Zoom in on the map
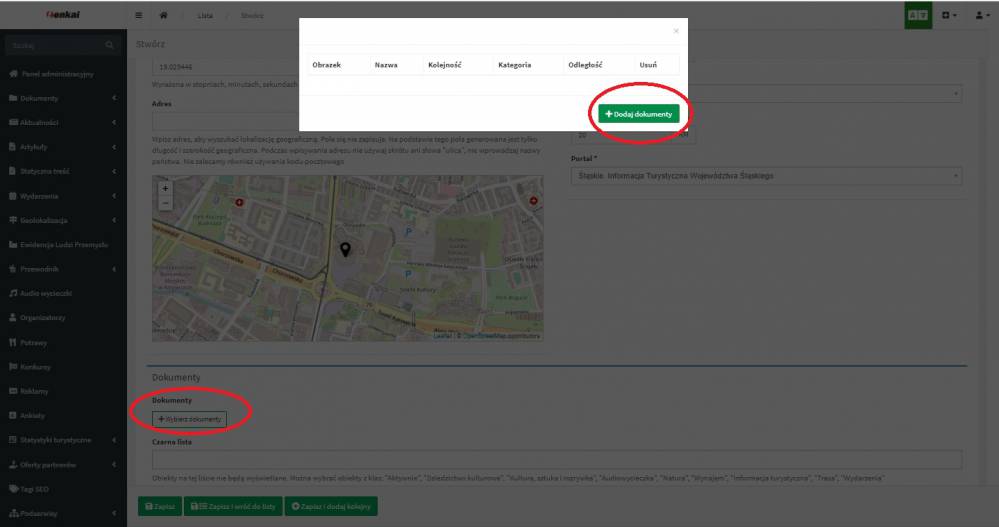The width and height of the screenshot is (999, 527). (x=166, y=187)
